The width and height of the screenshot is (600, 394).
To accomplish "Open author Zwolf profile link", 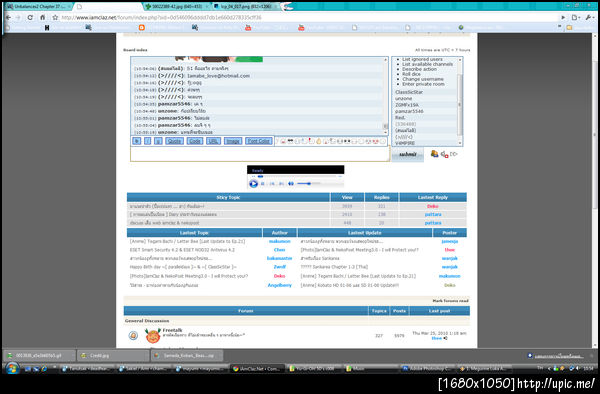I will [279, 267].
